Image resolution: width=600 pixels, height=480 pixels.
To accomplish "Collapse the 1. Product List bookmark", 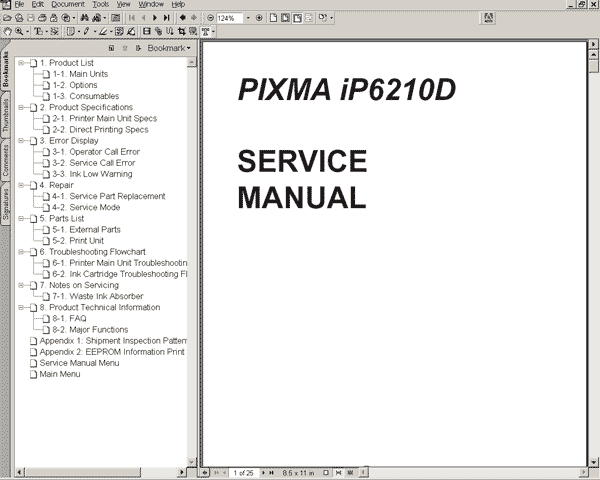I will 21,63.
